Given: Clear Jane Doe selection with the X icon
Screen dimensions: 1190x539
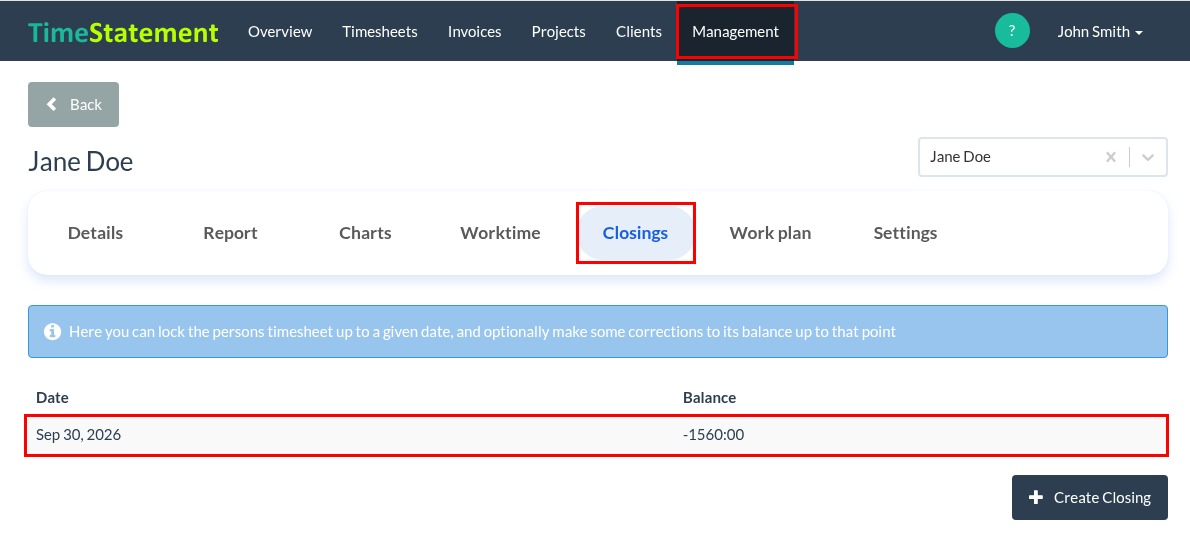Looking at the screenshot, I should (1110, 157).
